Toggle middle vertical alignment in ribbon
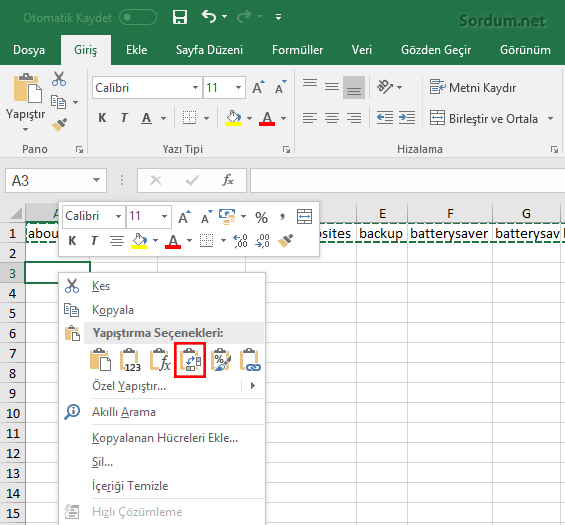Viewport: 565px width, 525px height. 332,87
